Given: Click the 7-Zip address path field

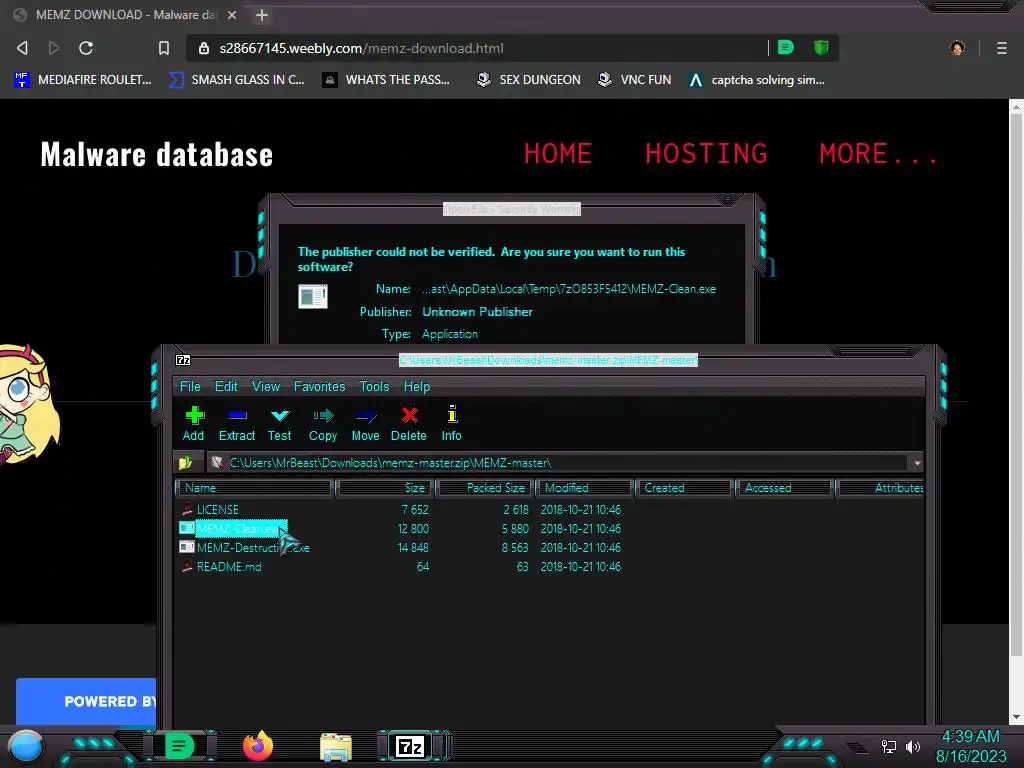Looking at the screenshot, I should coord(567,462).
